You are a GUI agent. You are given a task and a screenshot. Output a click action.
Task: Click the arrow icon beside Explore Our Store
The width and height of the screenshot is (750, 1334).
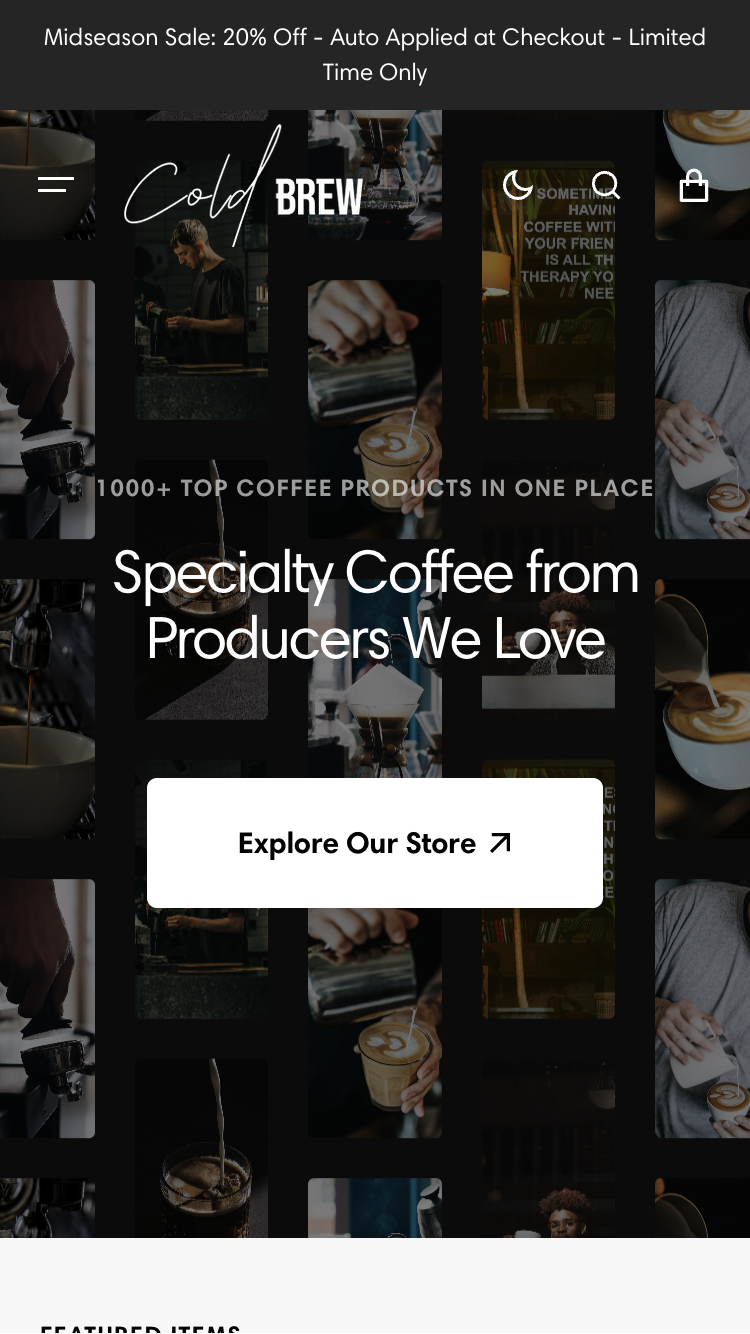501,843
